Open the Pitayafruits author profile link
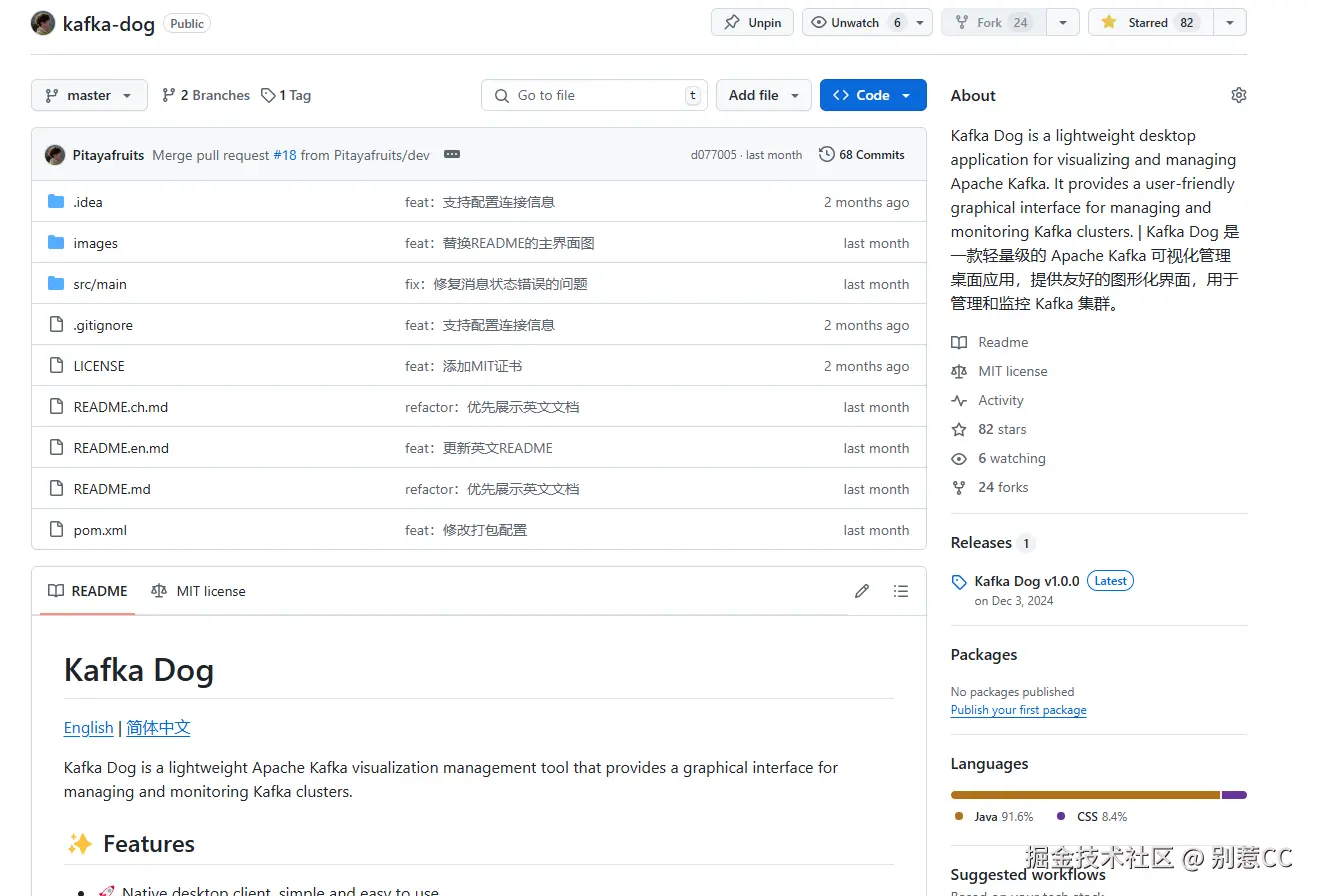 pyautogui.click(x=108, y=155)
